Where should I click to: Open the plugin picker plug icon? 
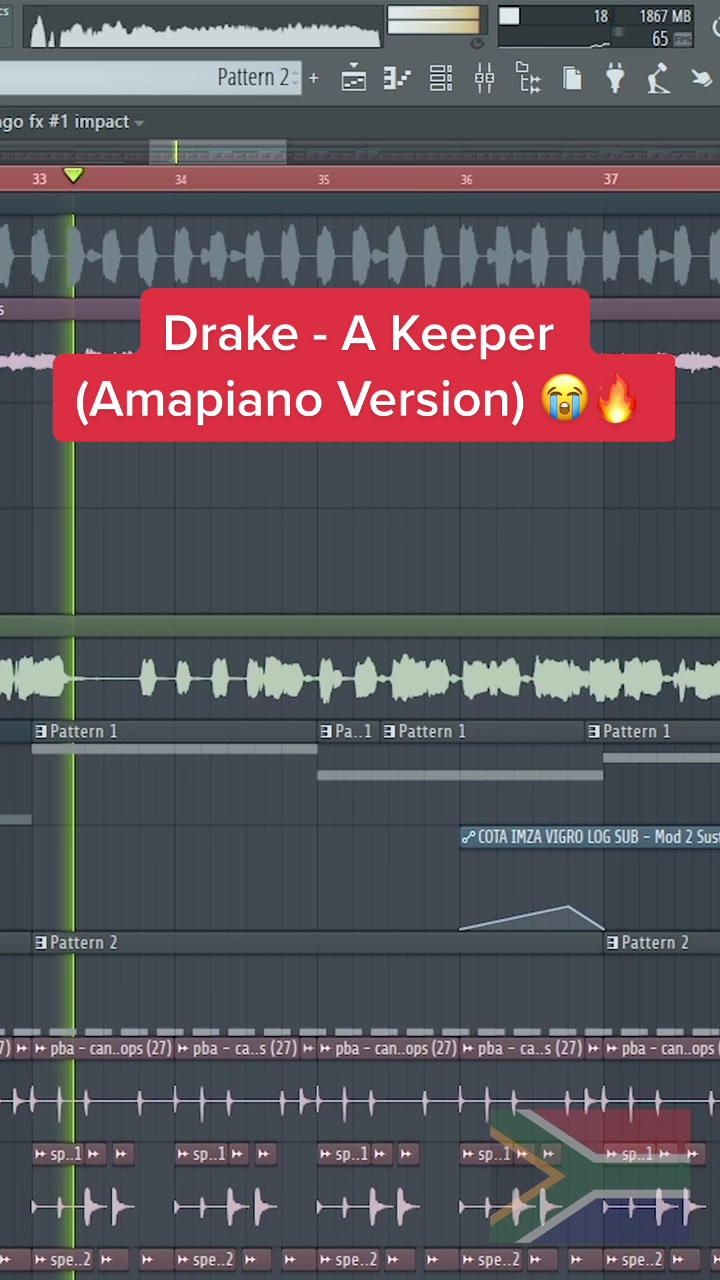tap(615, 78)
